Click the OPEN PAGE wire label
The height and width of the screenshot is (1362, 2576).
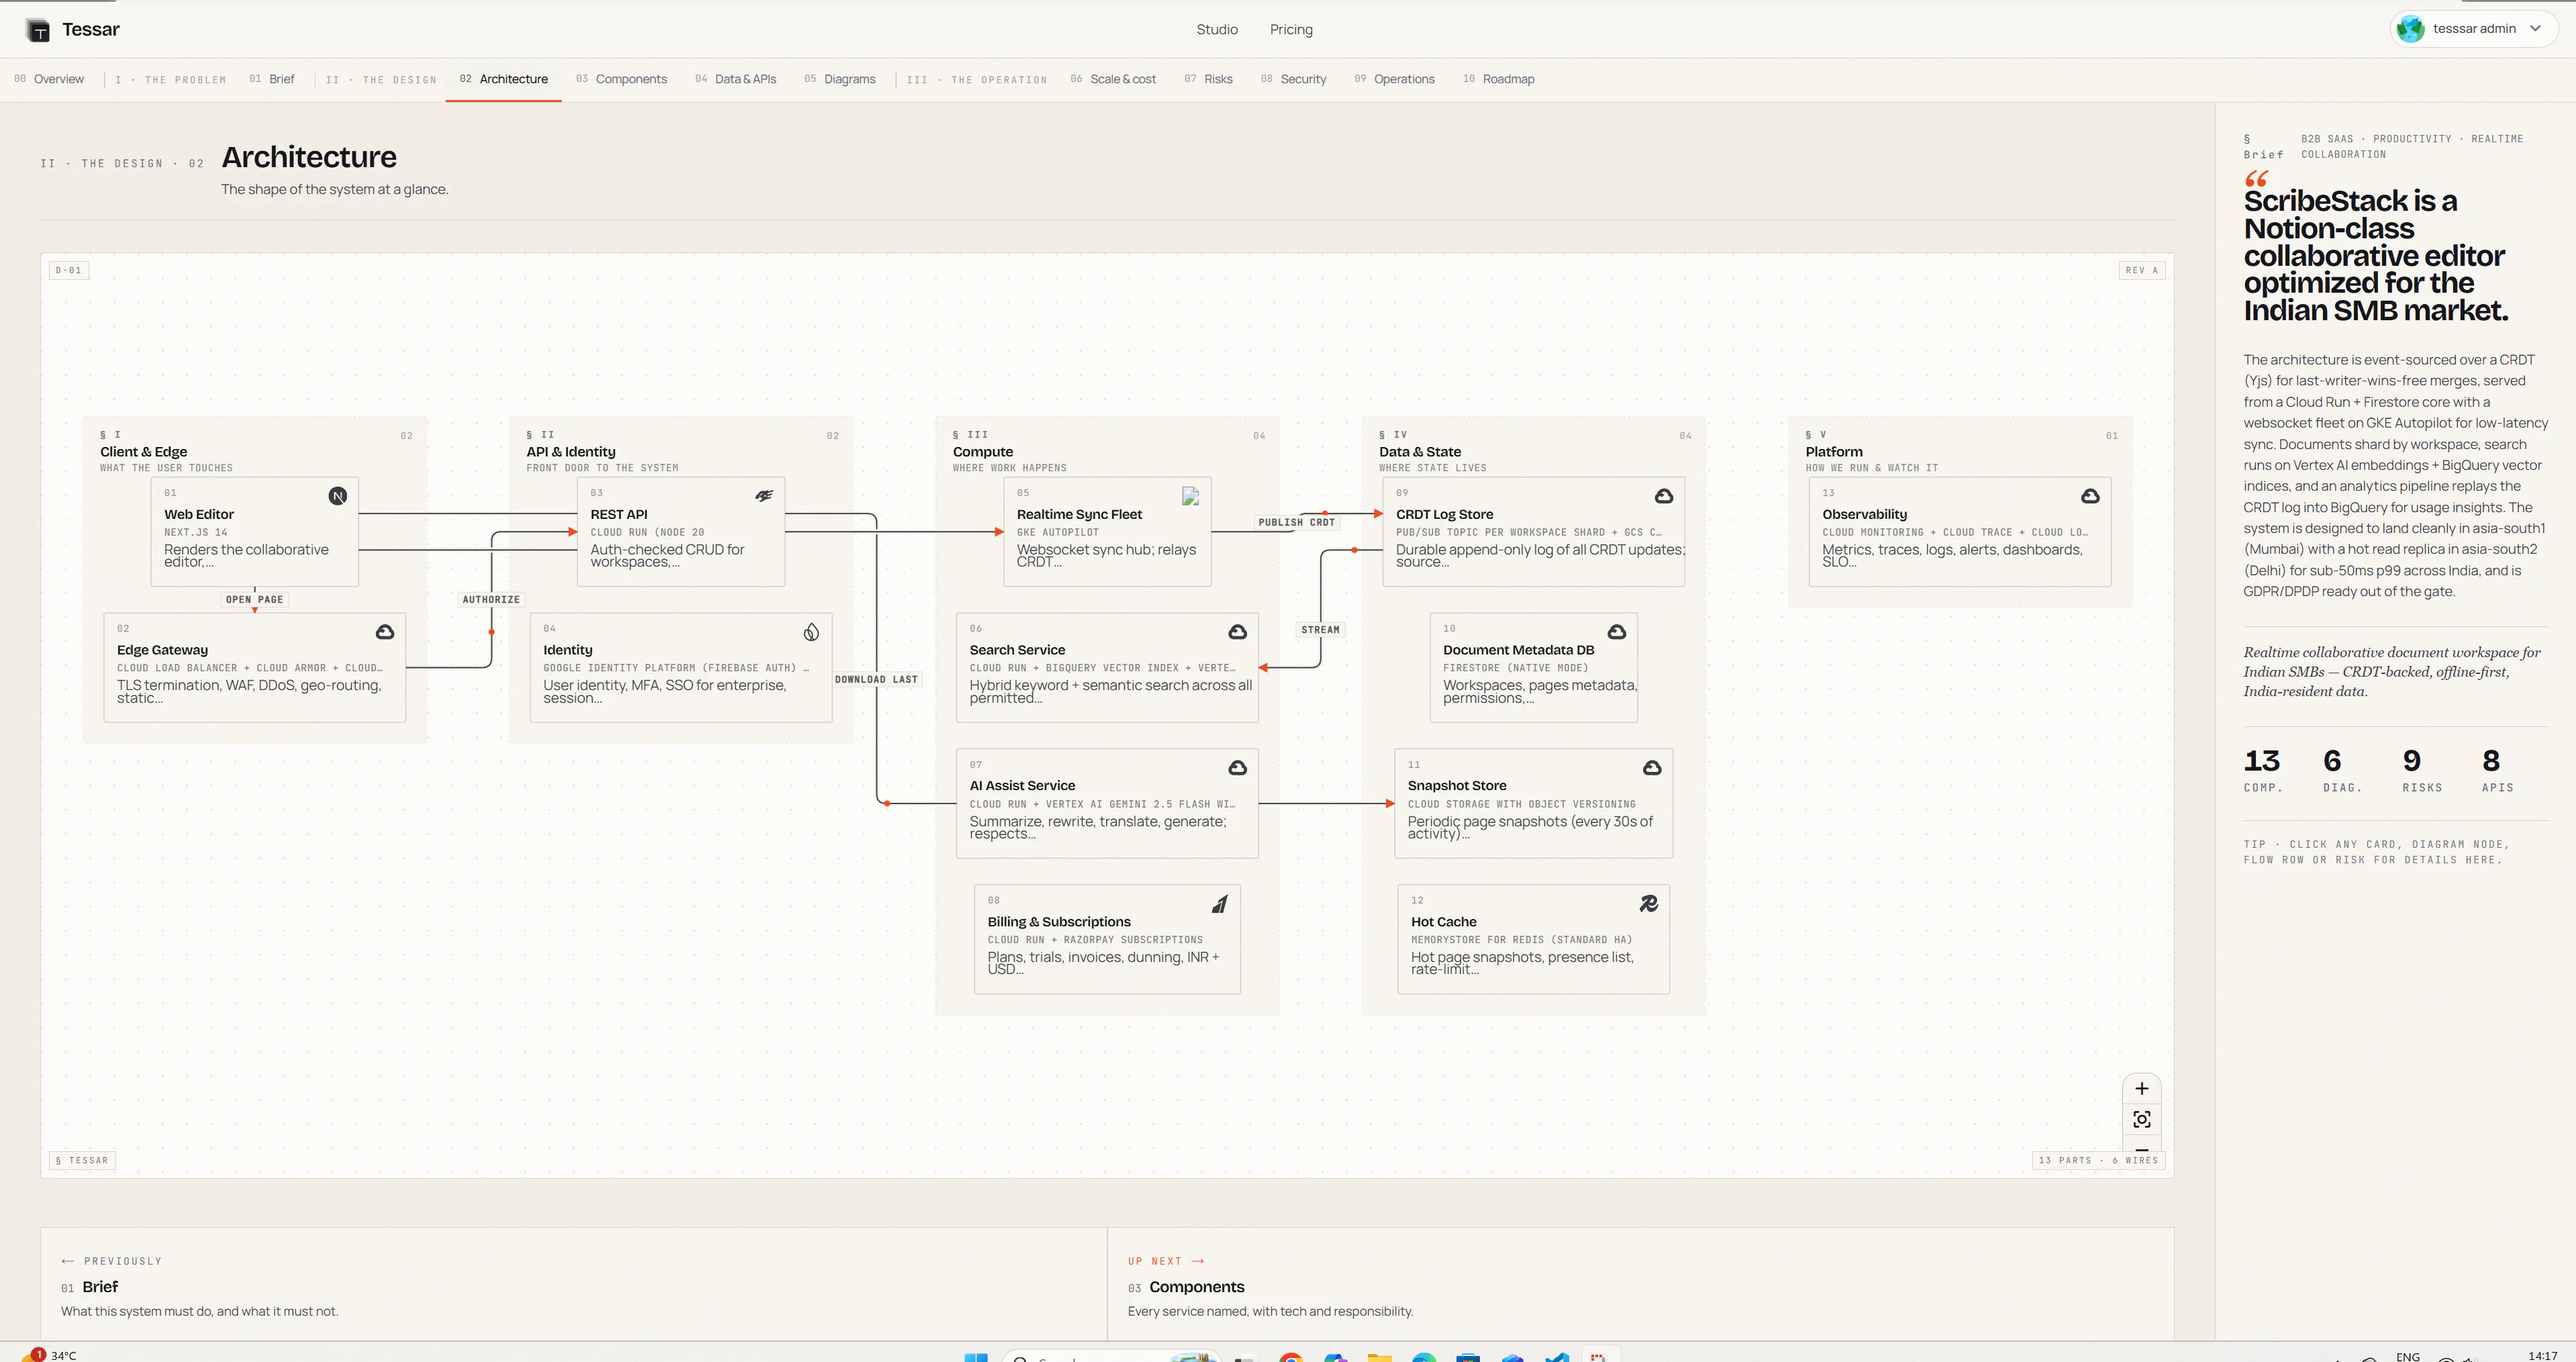point(254,600)
